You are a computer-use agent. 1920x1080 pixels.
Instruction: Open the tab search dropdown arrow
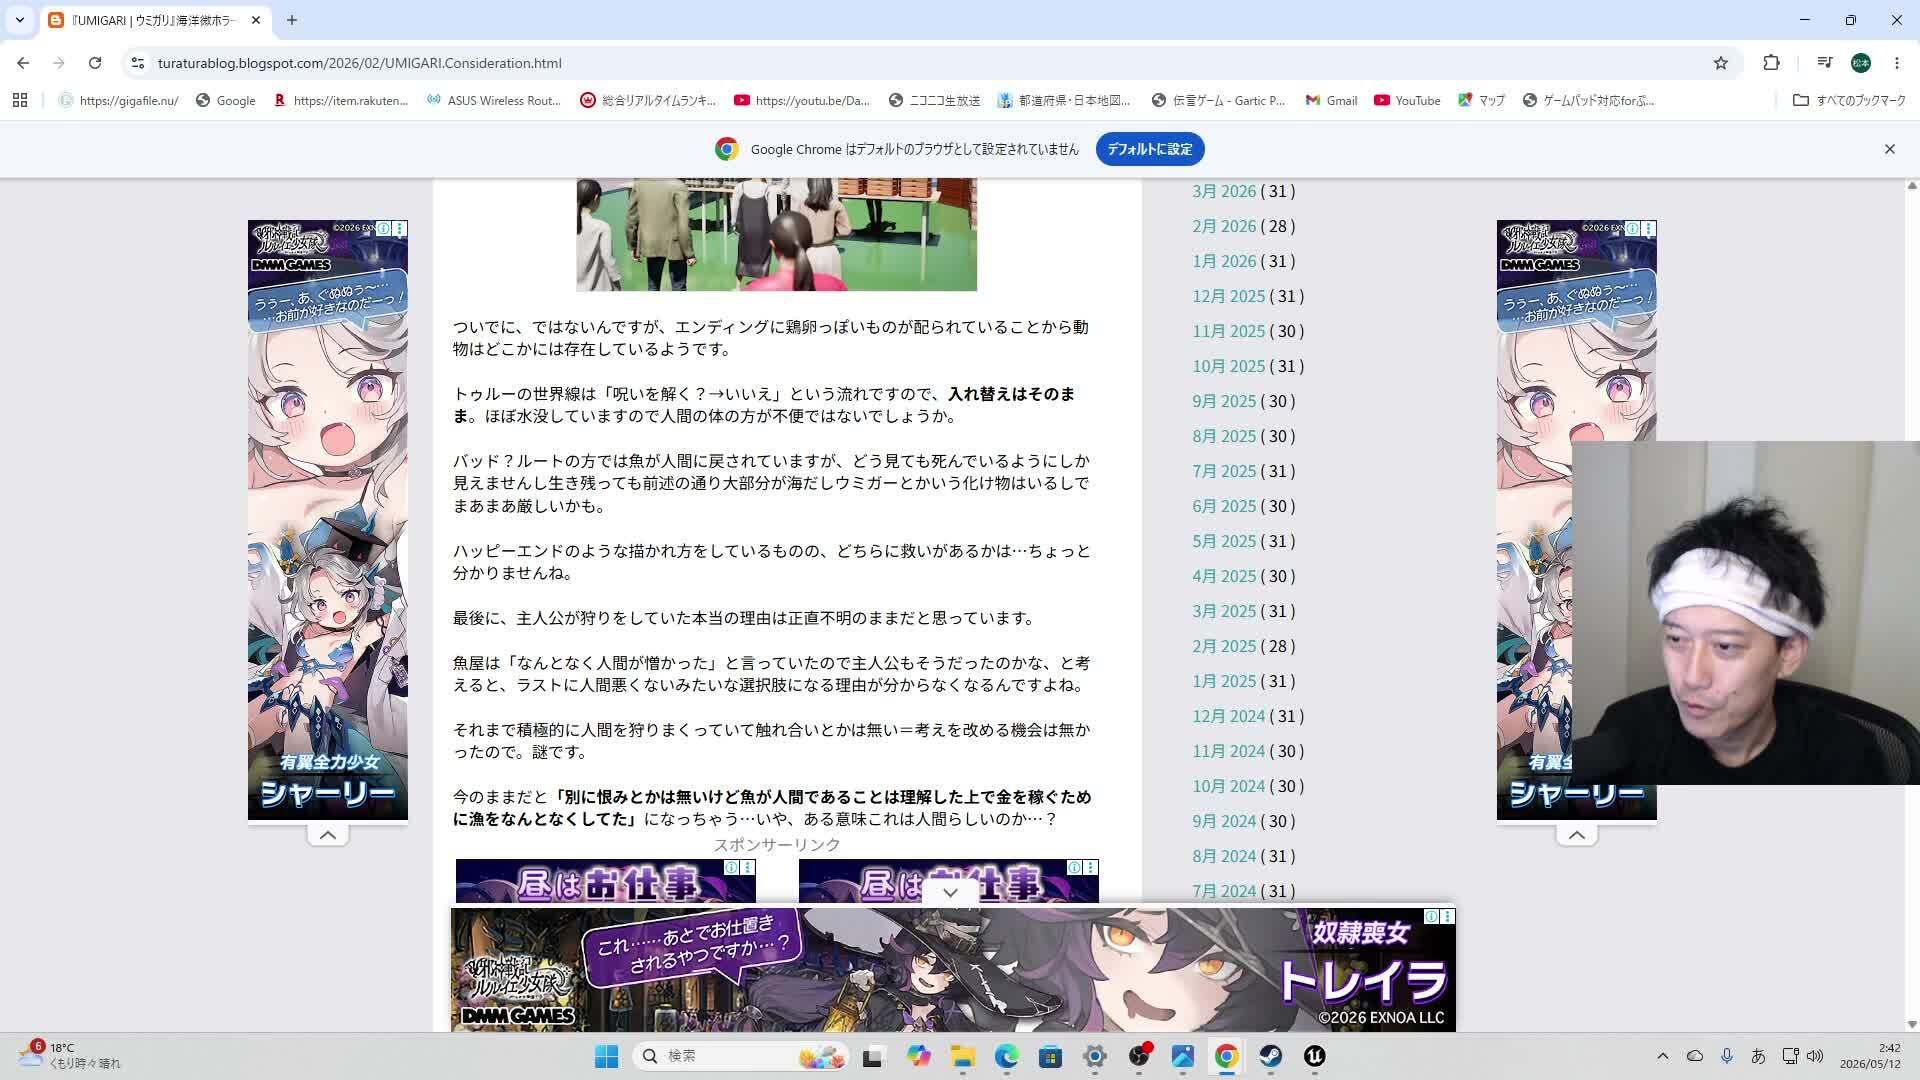tap(19, 20)
